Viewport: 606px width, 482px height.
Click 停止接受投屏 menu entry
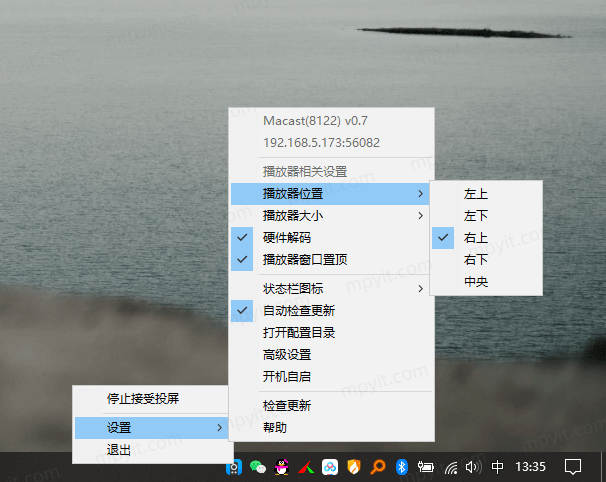tap(151, 399)
